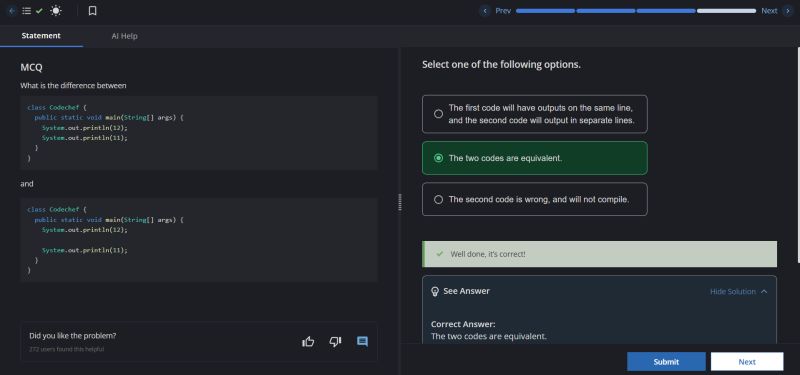
Task: Select 'second code is wrong' option
Action: tap(535, 199)
